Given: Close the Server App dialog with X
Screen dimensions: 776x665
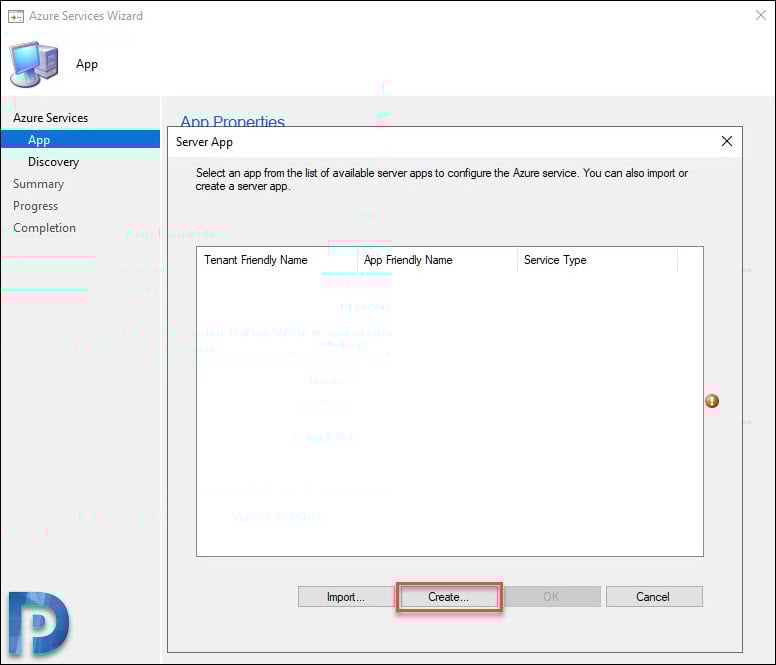Looking at the screenshot, I should (x=727, y=142).
